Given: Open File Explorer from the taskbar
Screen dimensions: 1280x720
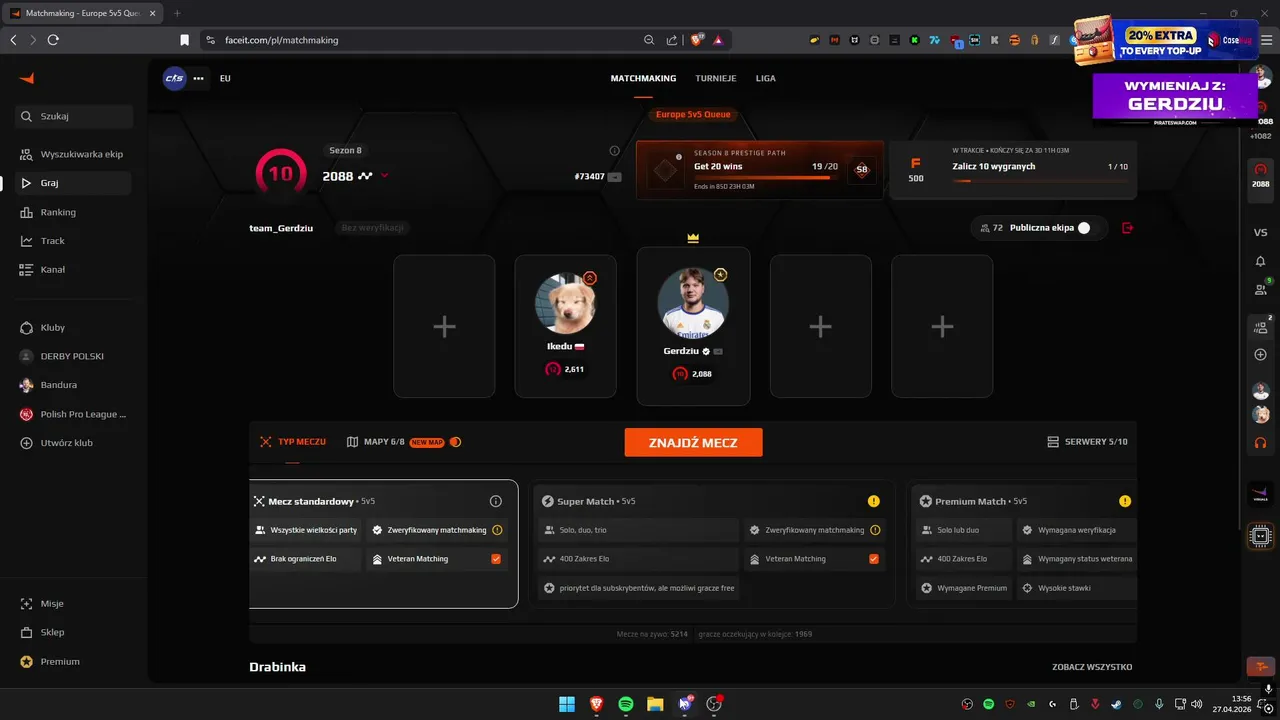Looking at the screenshot, I should click(x=655, y=704).
